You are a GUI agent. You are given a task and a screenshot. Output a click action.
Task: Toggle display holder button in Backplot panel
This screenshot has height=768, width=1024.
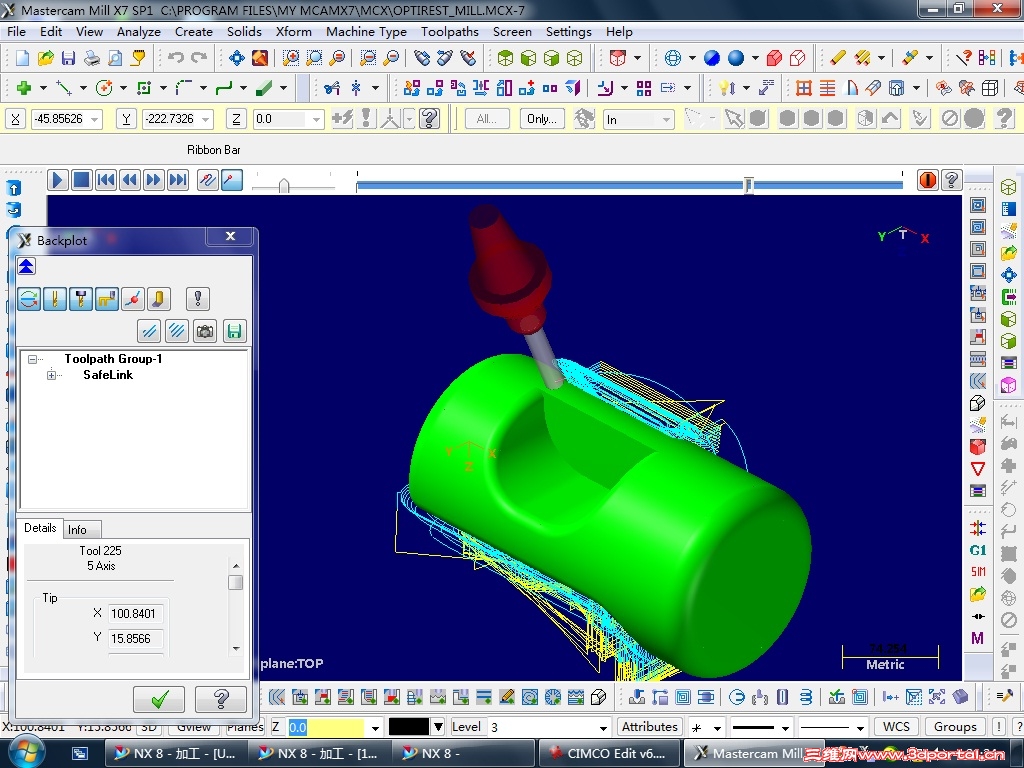[81, 298]
